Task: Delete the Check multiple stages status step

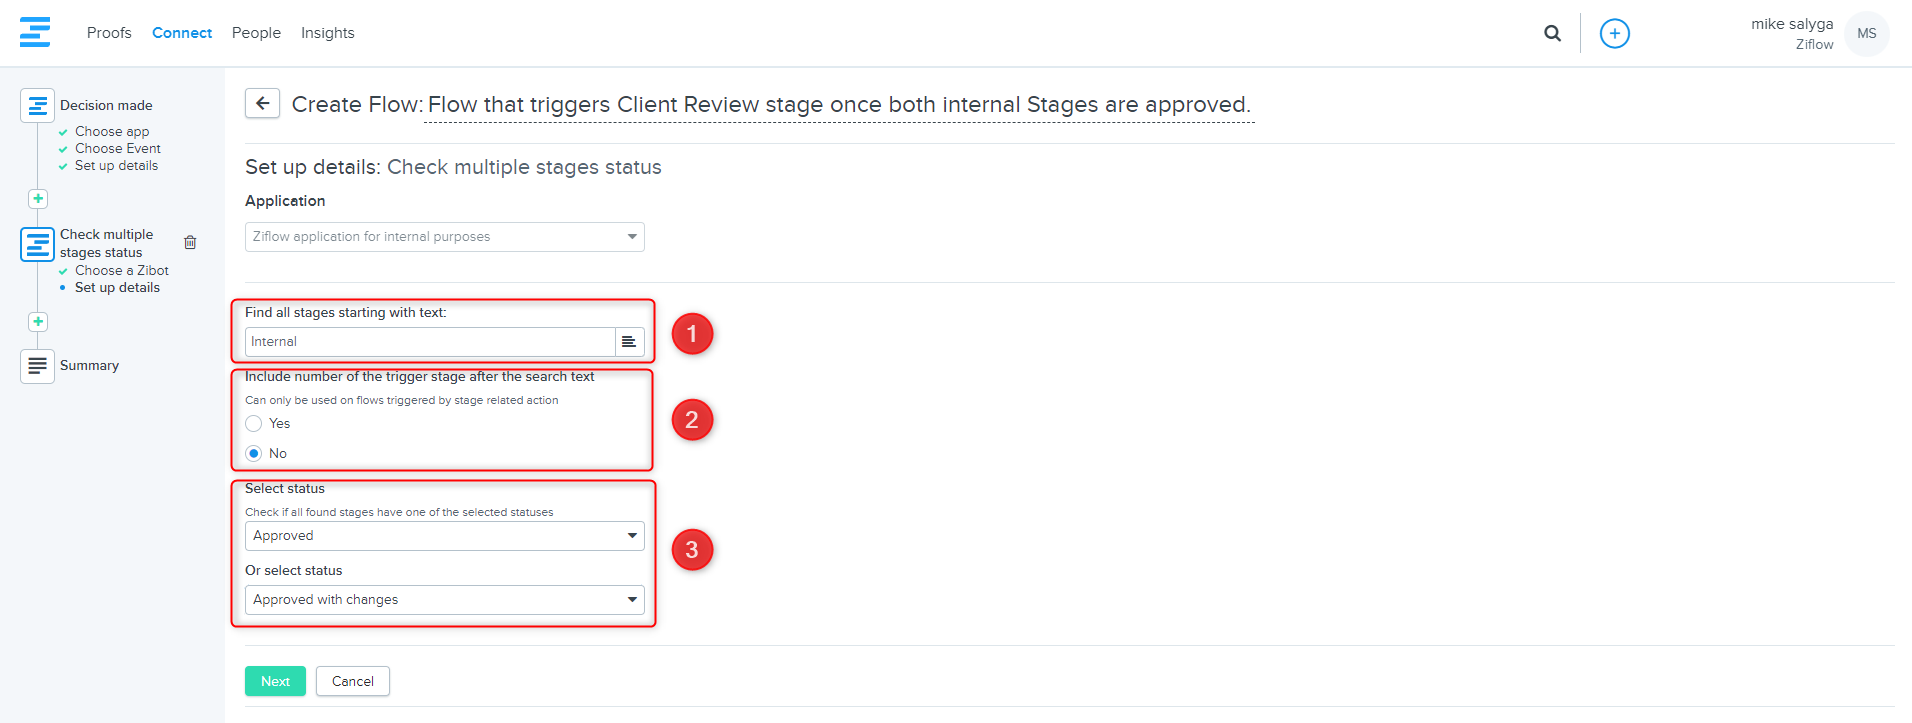Action: click(190, 242)
